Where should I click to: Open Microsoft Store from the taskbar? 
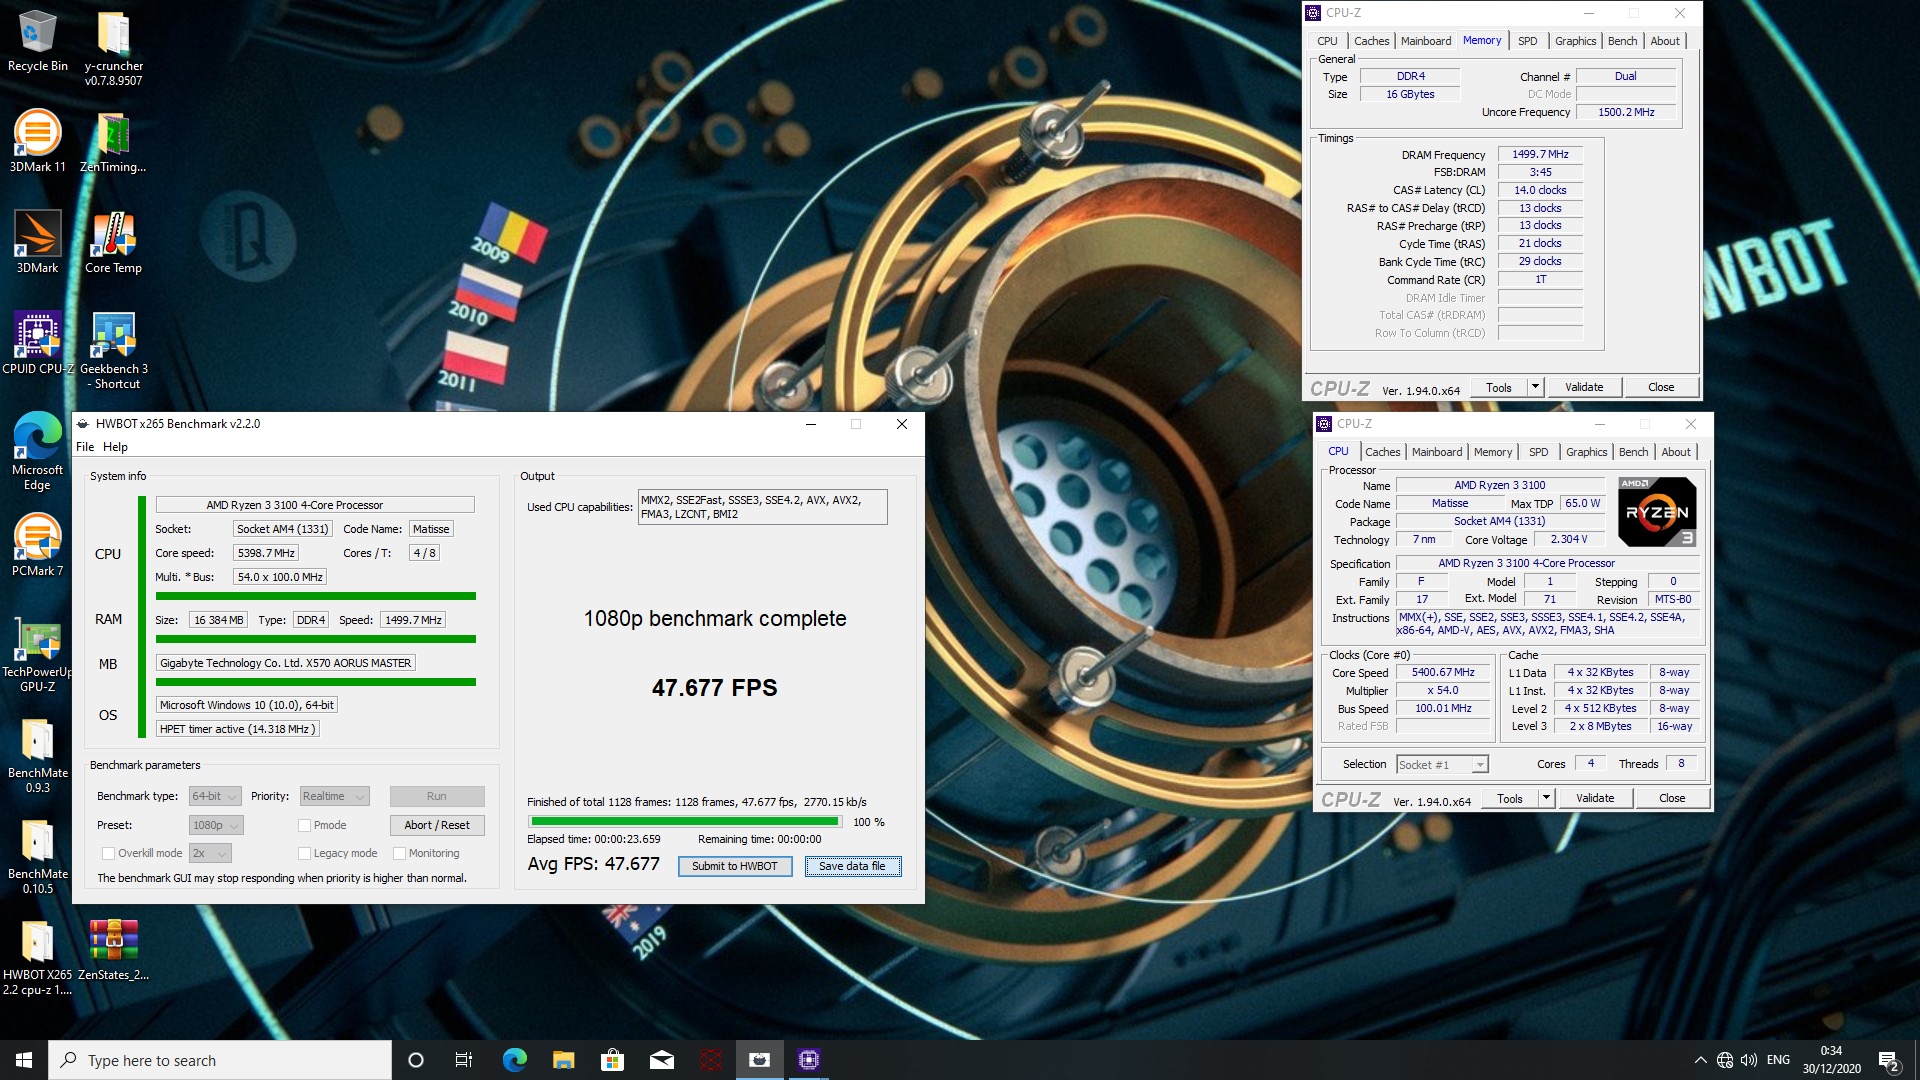coord(612,1060)
